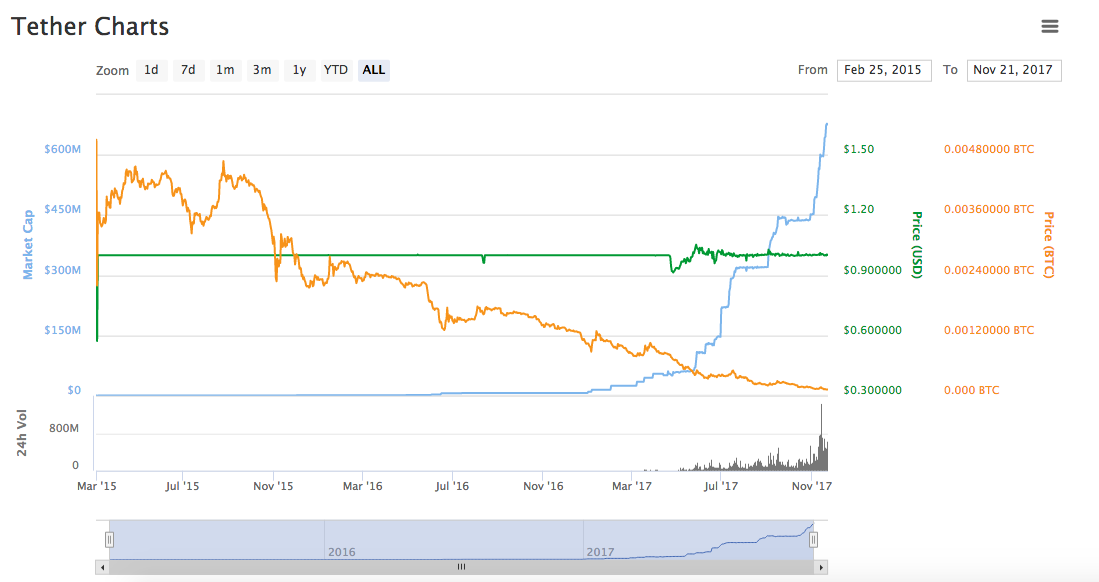The image size is (1099, 582).
Task: Click the $0.300000 USD price label
Action: coord(873,391)
